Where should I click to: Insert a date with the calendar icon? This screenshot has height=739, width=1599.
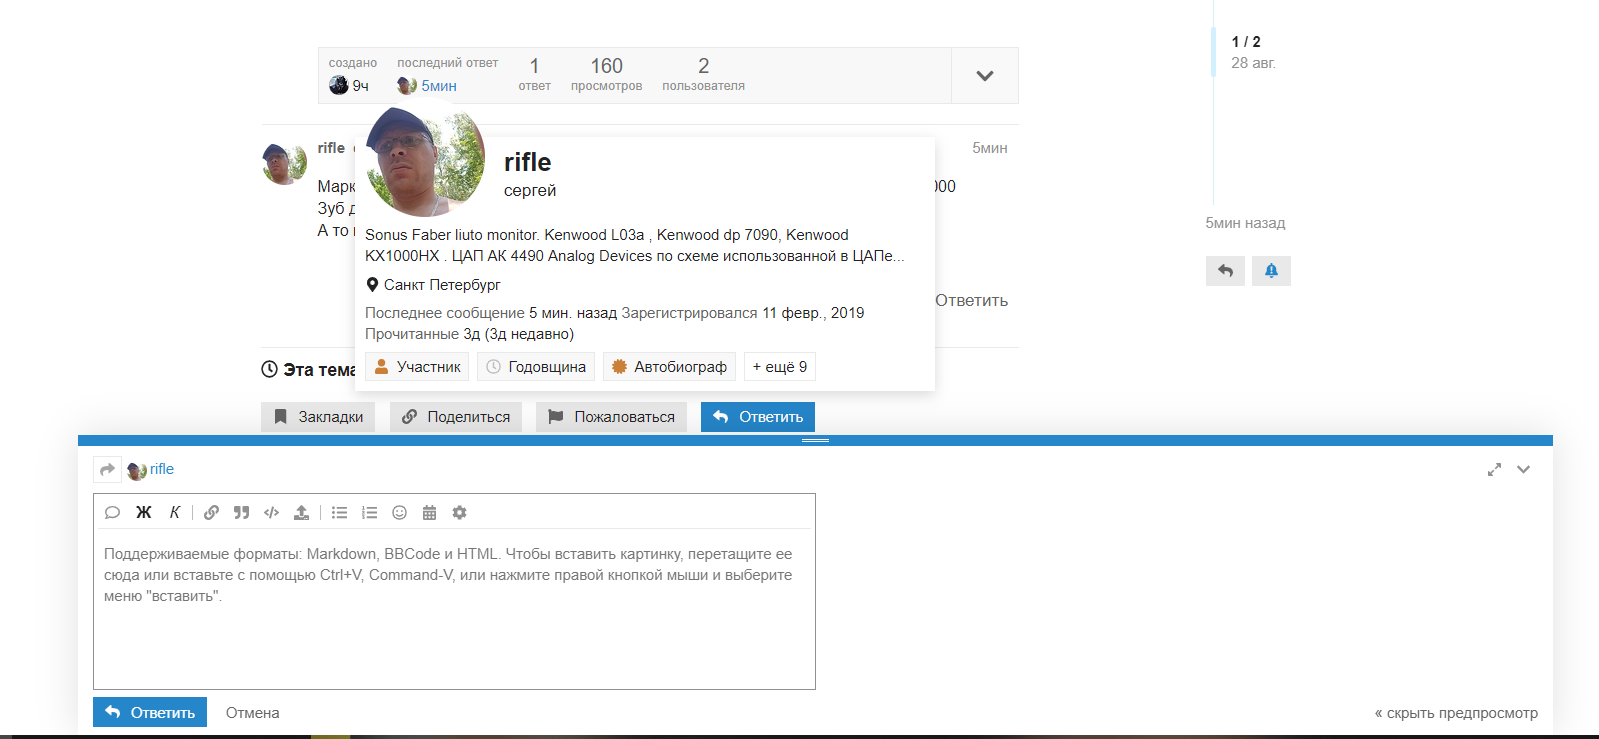tap(429, 512)
